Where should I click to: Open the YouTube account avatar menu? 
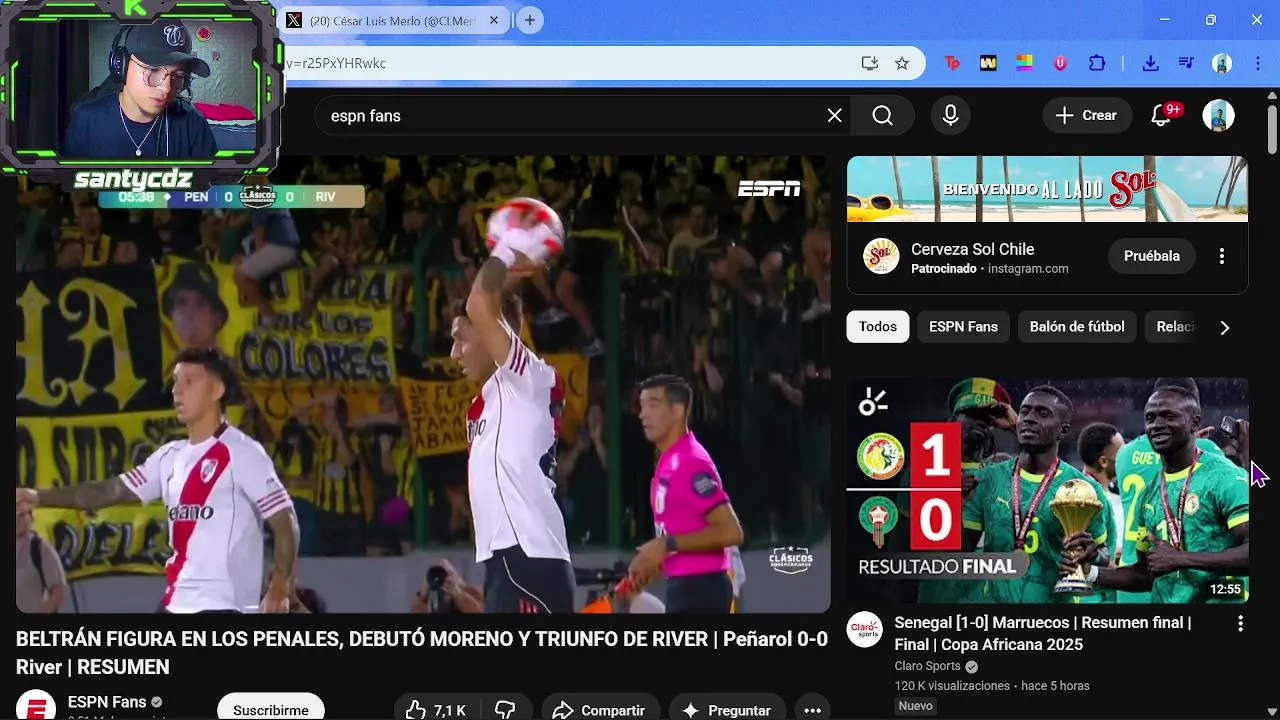point(1218,116)
